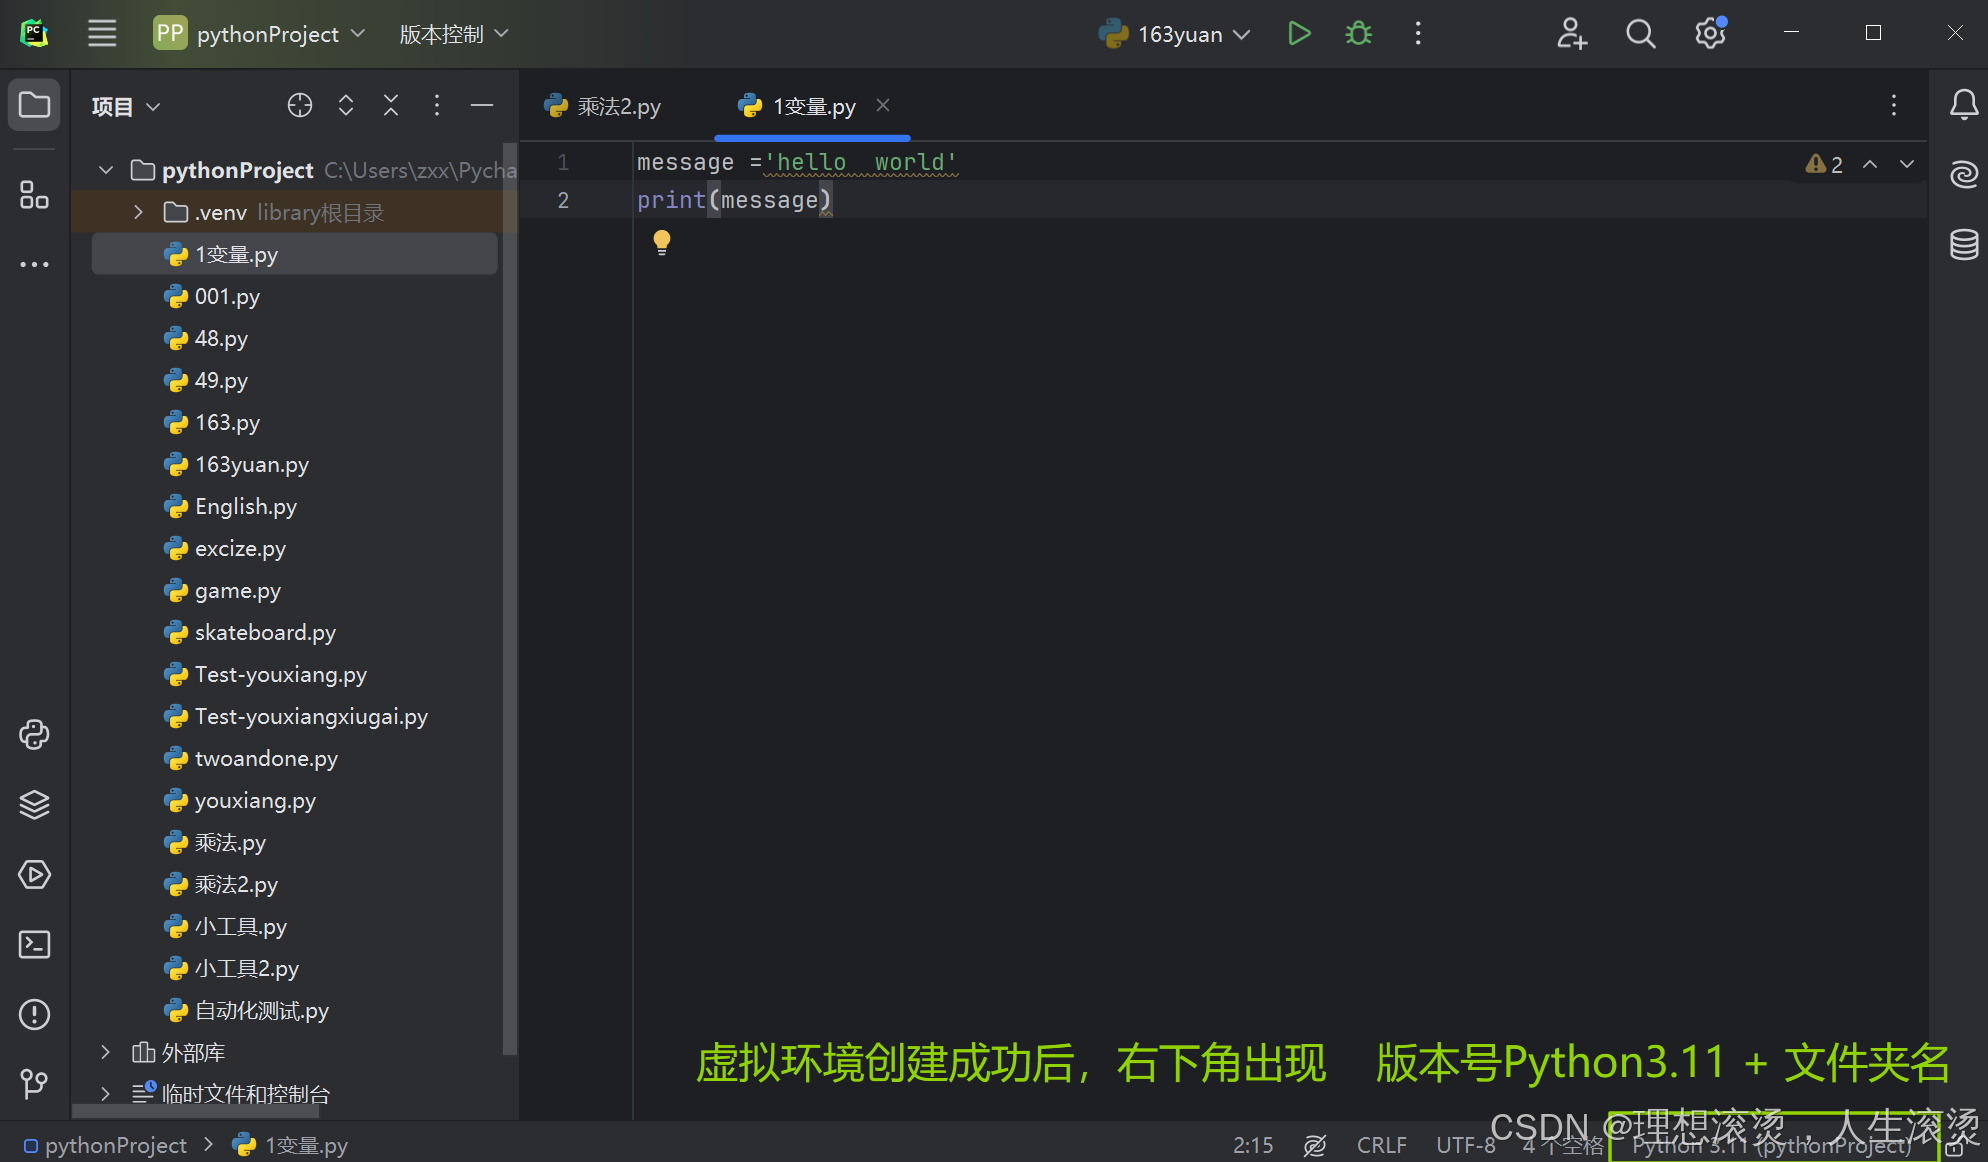Expand all items in Project tree
Viewport: 1988px width, 1162px height.
[x=346, y=105]
